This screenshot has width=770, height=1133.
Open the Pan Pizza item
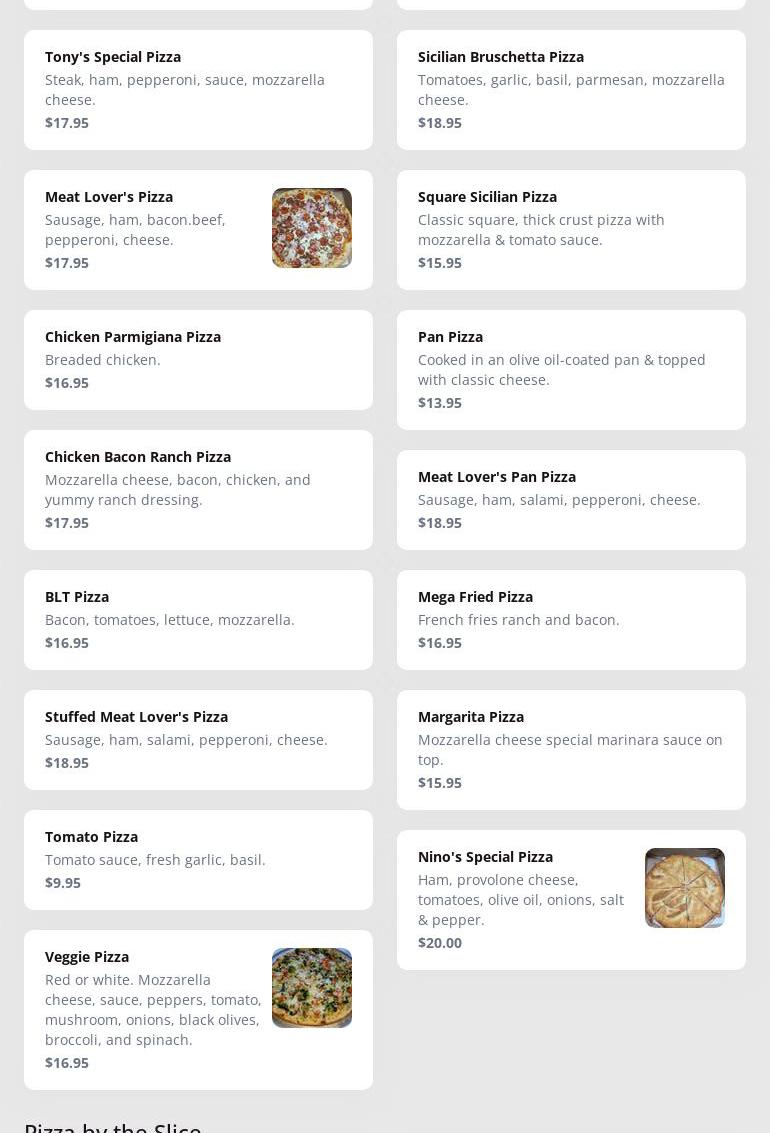[571, 370]
